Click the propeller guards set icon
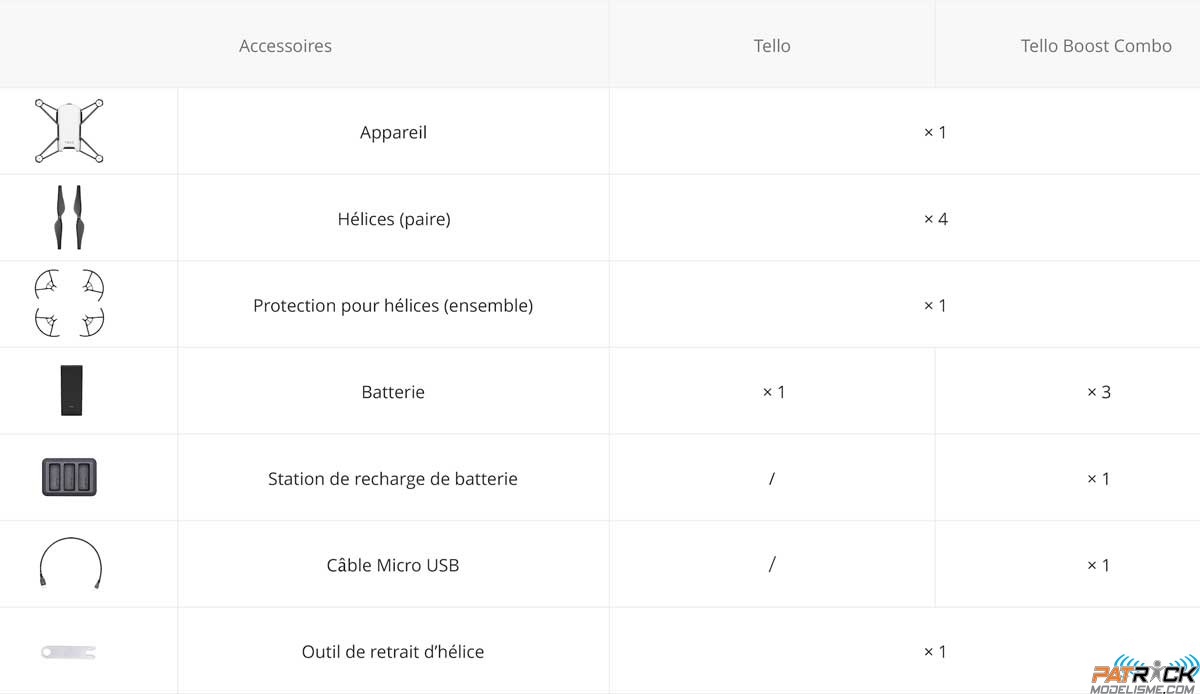This screenshot has width=1200, height=694. click(69, 303)
